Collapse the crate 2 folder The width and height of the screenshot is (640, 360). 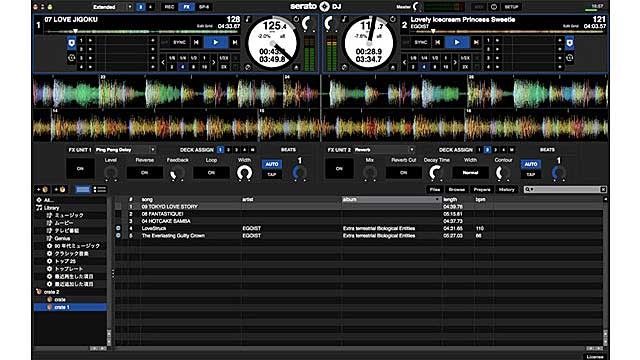[x=39, y=292]
